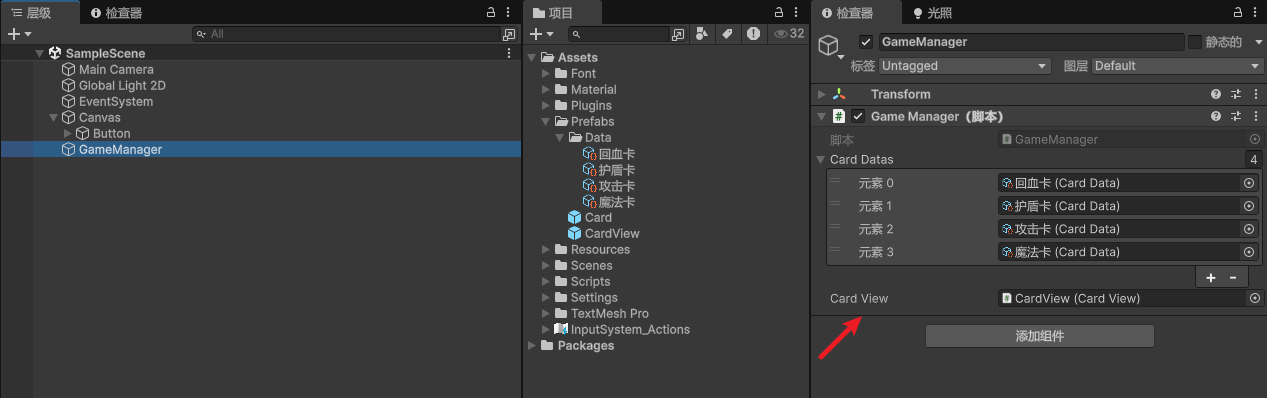
Task: Collapse the SampleScene hierarchy arrow
Action: tap(39, 53)
